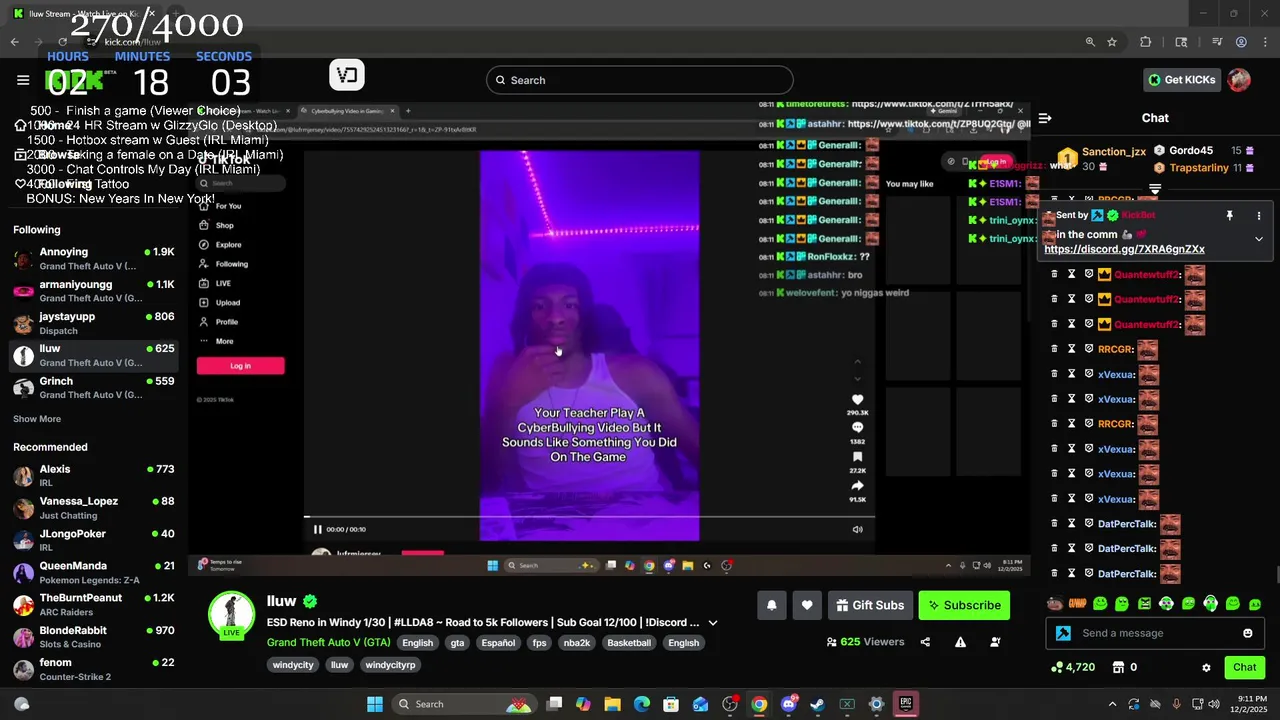Open the 4,720 channel points balance

tap(1073, 667)
